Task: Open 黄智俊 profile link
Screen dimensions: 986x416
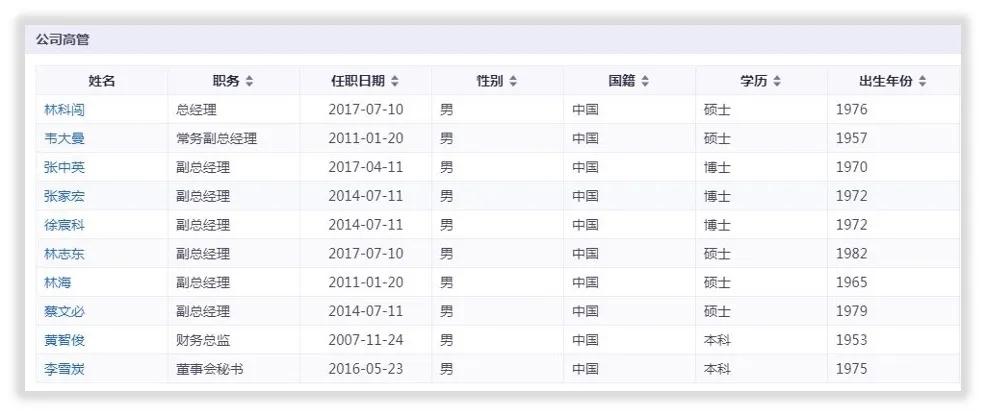Action: (x=64, y=341)
